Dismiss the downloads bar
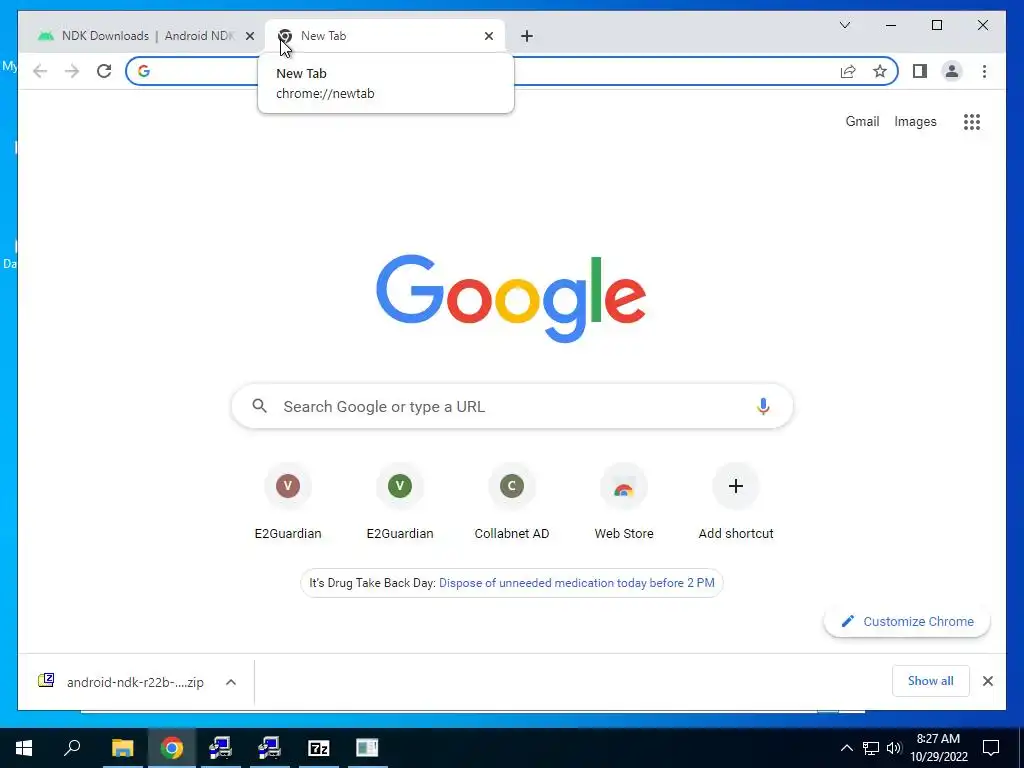 click(987, 681)
